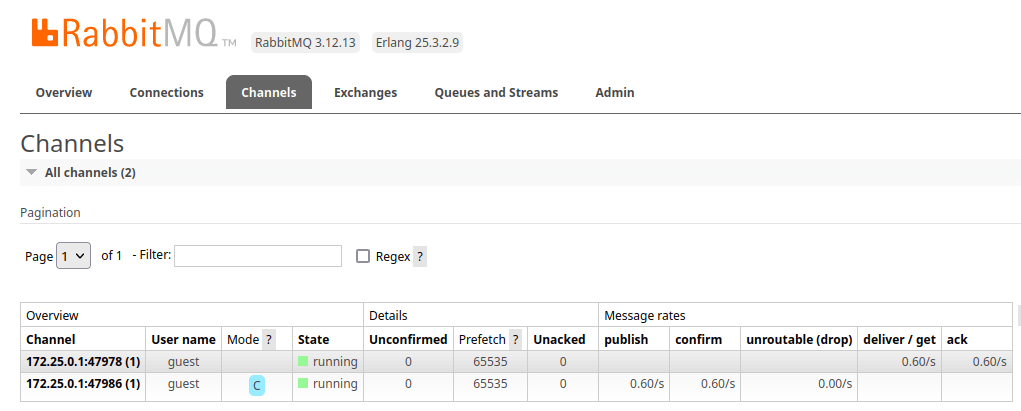This screenshot has width=1021, height=411.
Task: Select the Channels tab
Action: (x=269, y=92)
